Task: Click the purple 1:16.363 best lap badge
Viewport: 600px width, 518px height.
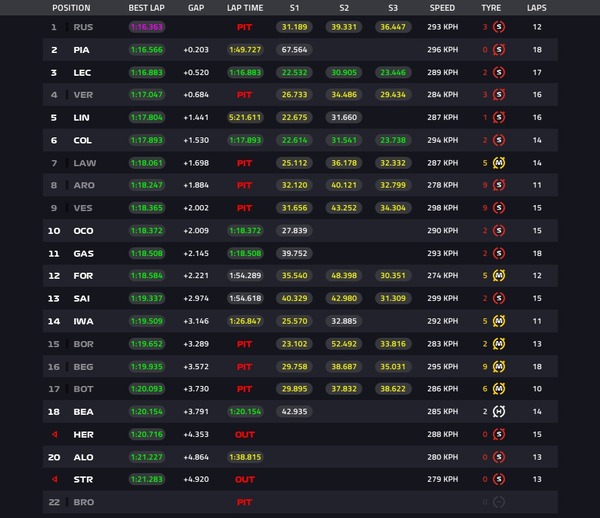Action: coord(147,27)
